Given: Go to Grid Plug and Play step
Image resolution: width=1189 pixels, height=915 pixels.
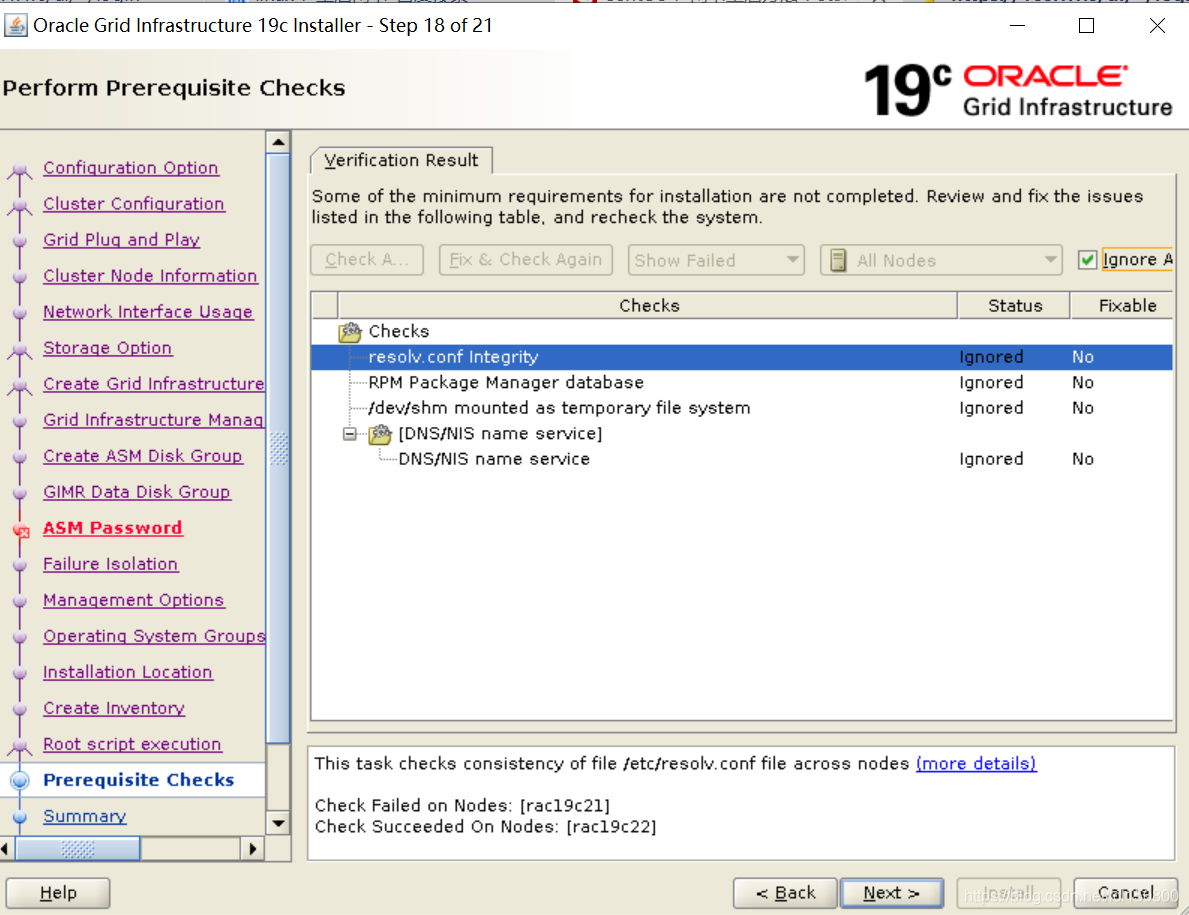Looking at the screenshot, I should [121, 240].
